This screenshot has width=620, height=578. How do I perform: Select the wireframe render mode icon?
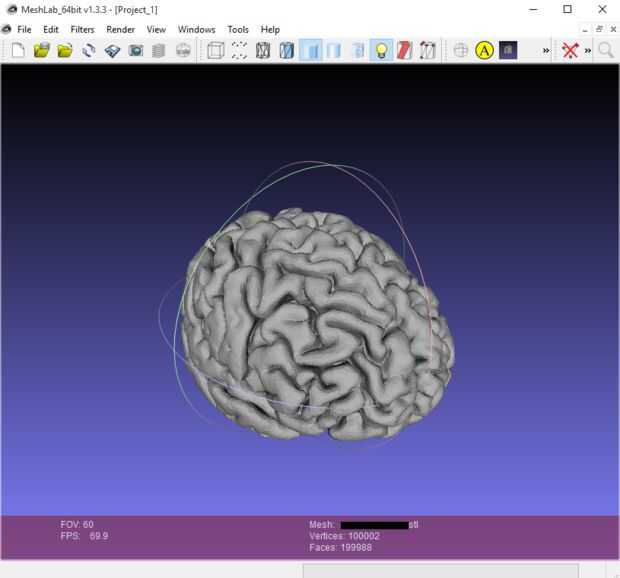click(x=263, y=50)
